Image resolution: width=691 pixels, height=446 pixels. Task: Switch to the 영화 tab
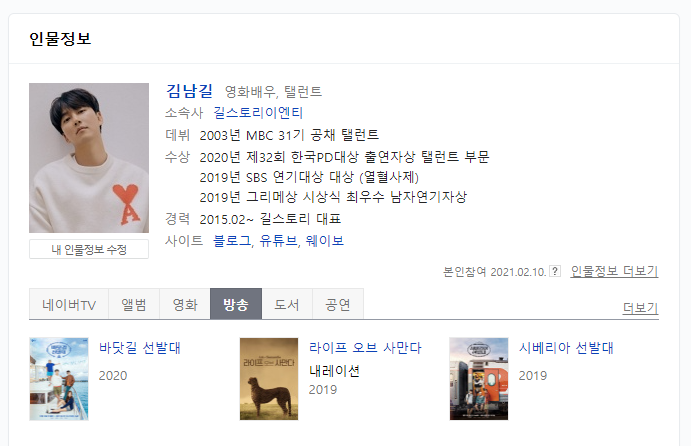coord(185,304)
